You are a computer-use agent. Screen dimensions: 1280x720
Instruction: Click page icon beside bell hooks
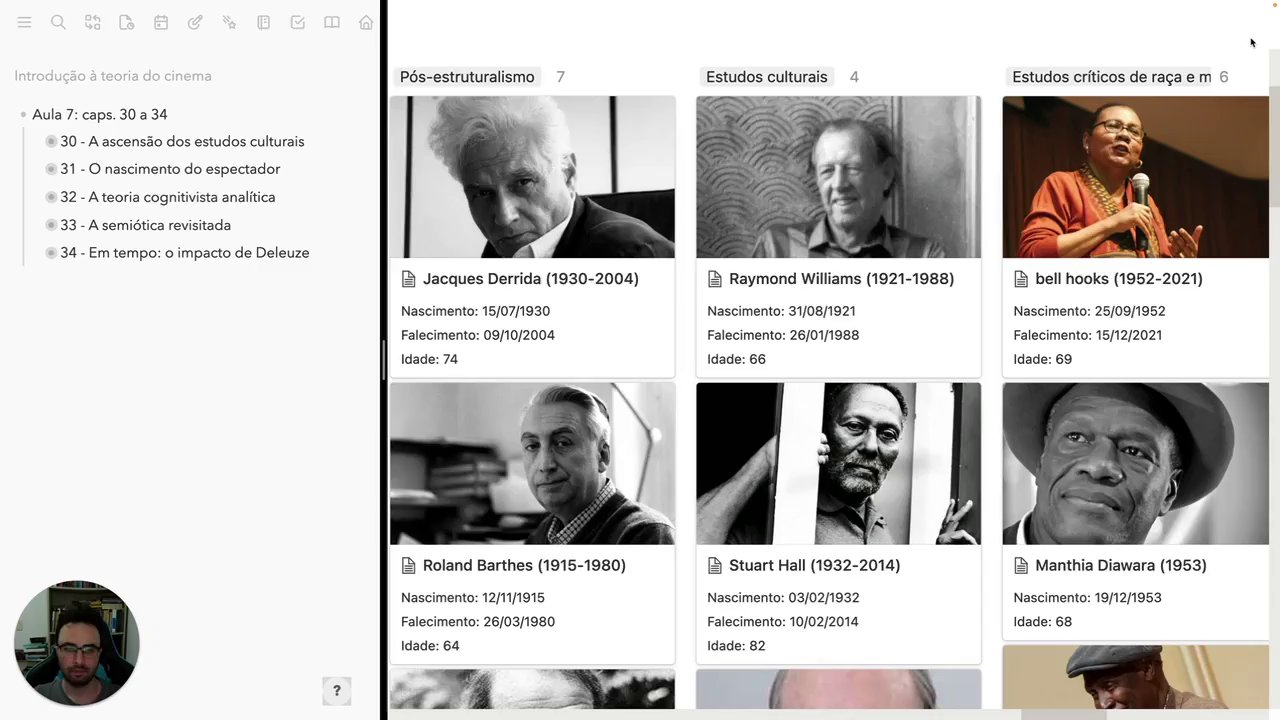pyautogui.click(x=1020, y=279)
